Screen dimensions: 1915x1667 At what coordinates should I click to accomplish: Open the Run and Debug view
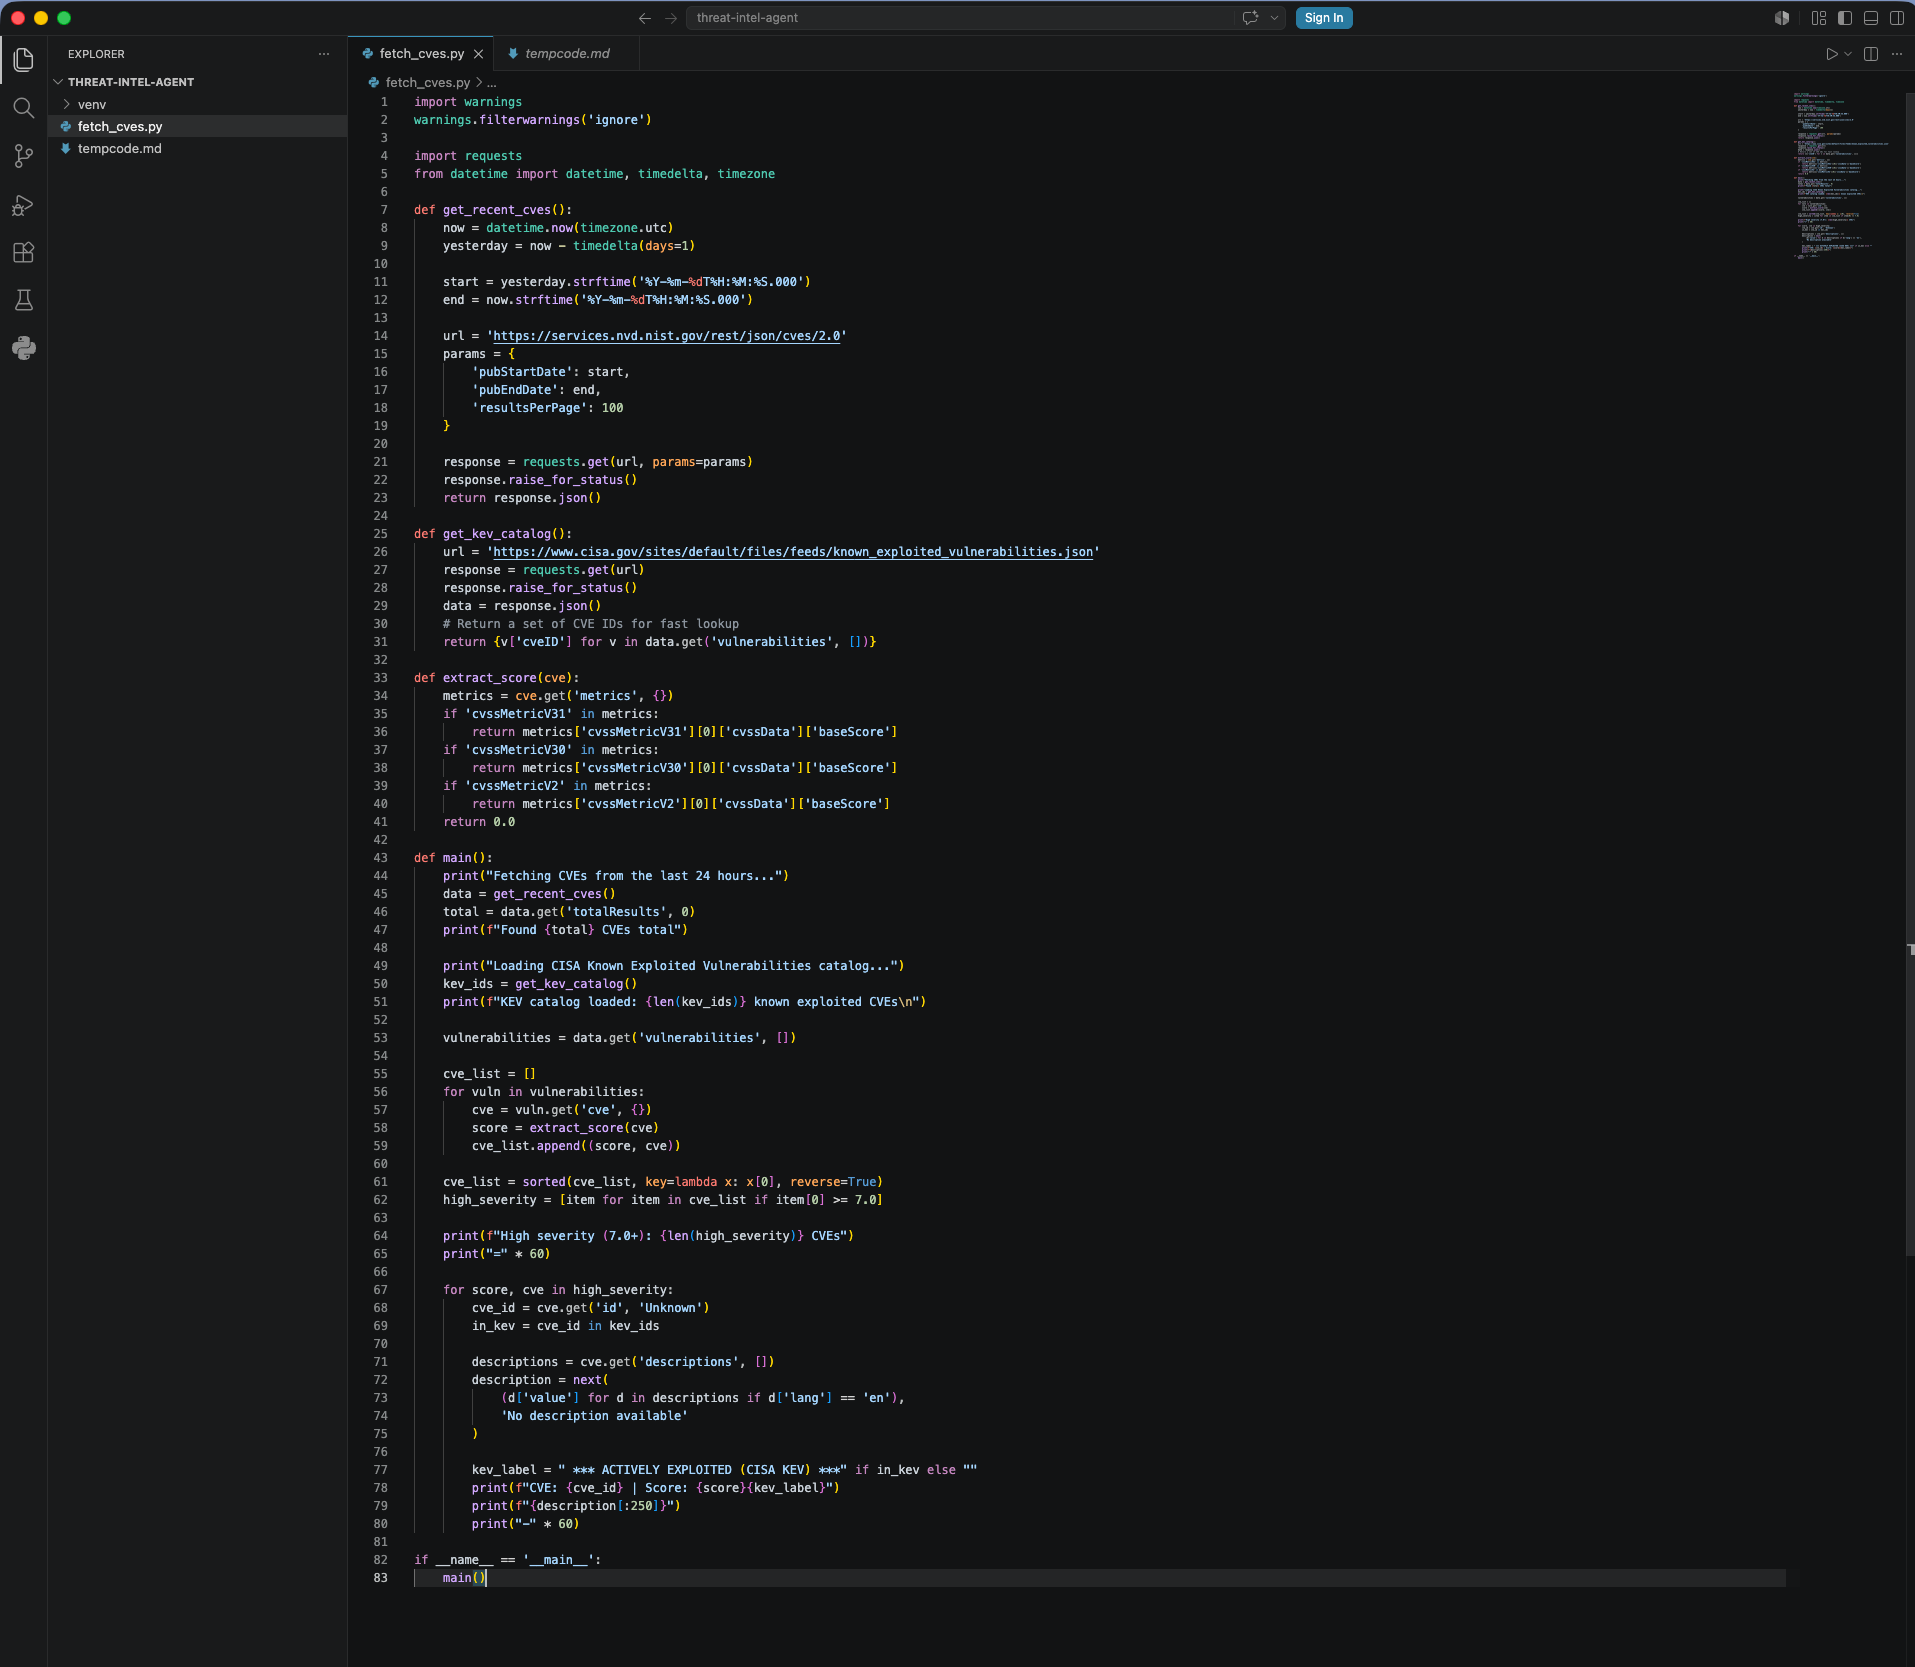[24, 205]
